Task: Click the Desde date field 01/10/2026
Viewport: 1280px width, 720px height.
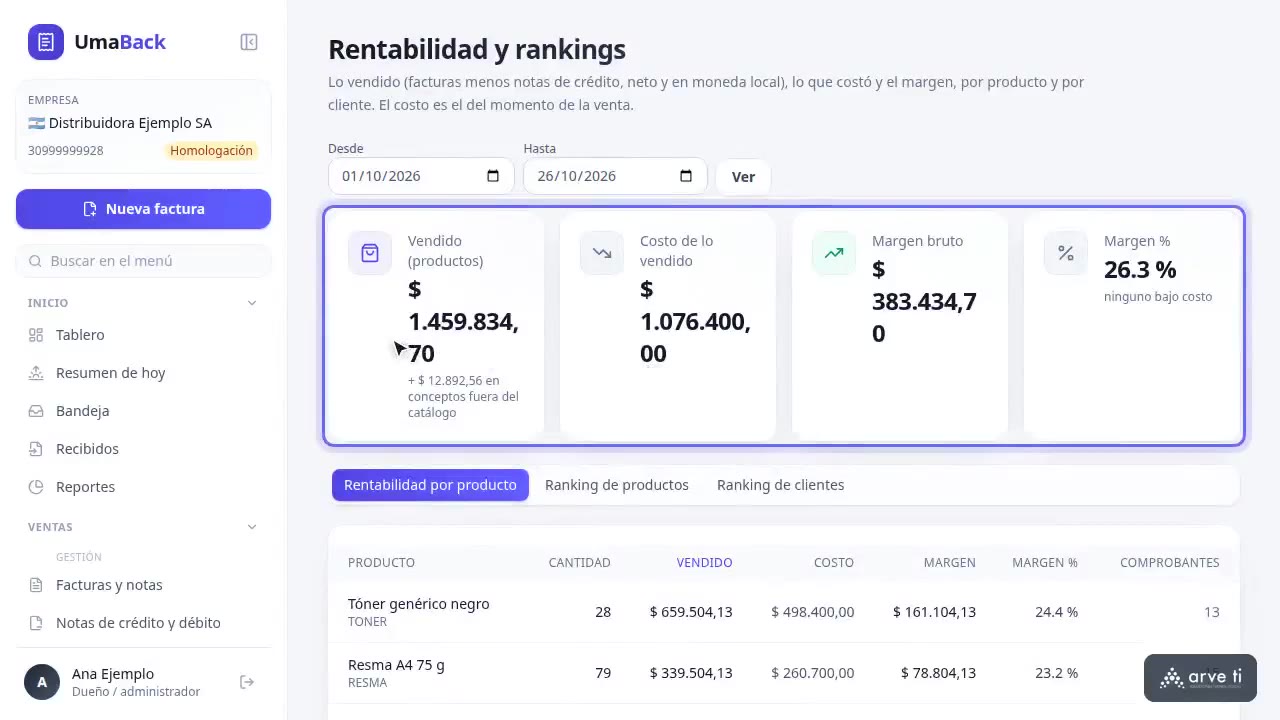Action: click(x=421, y=176)
